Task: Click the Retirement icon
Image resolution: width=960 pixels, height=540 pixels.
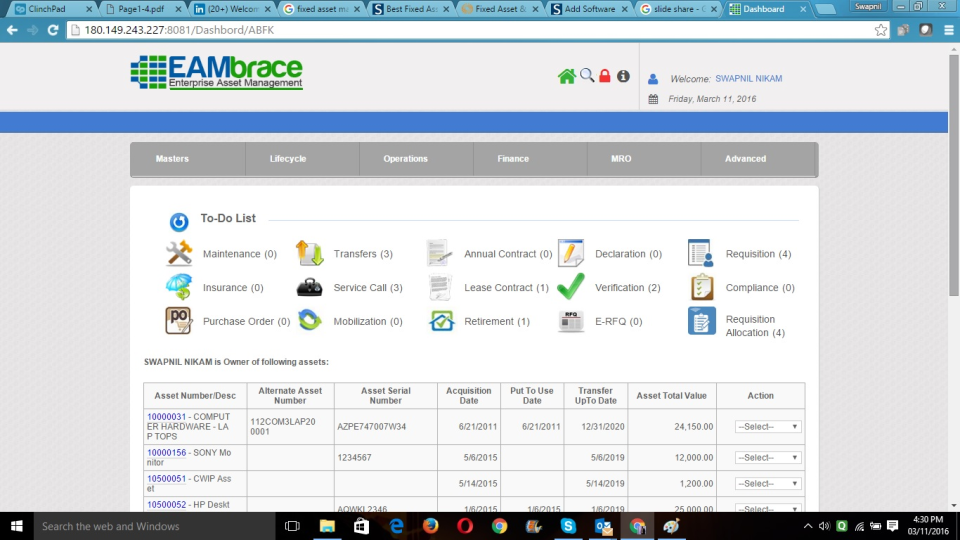Action: coord(441,321)
